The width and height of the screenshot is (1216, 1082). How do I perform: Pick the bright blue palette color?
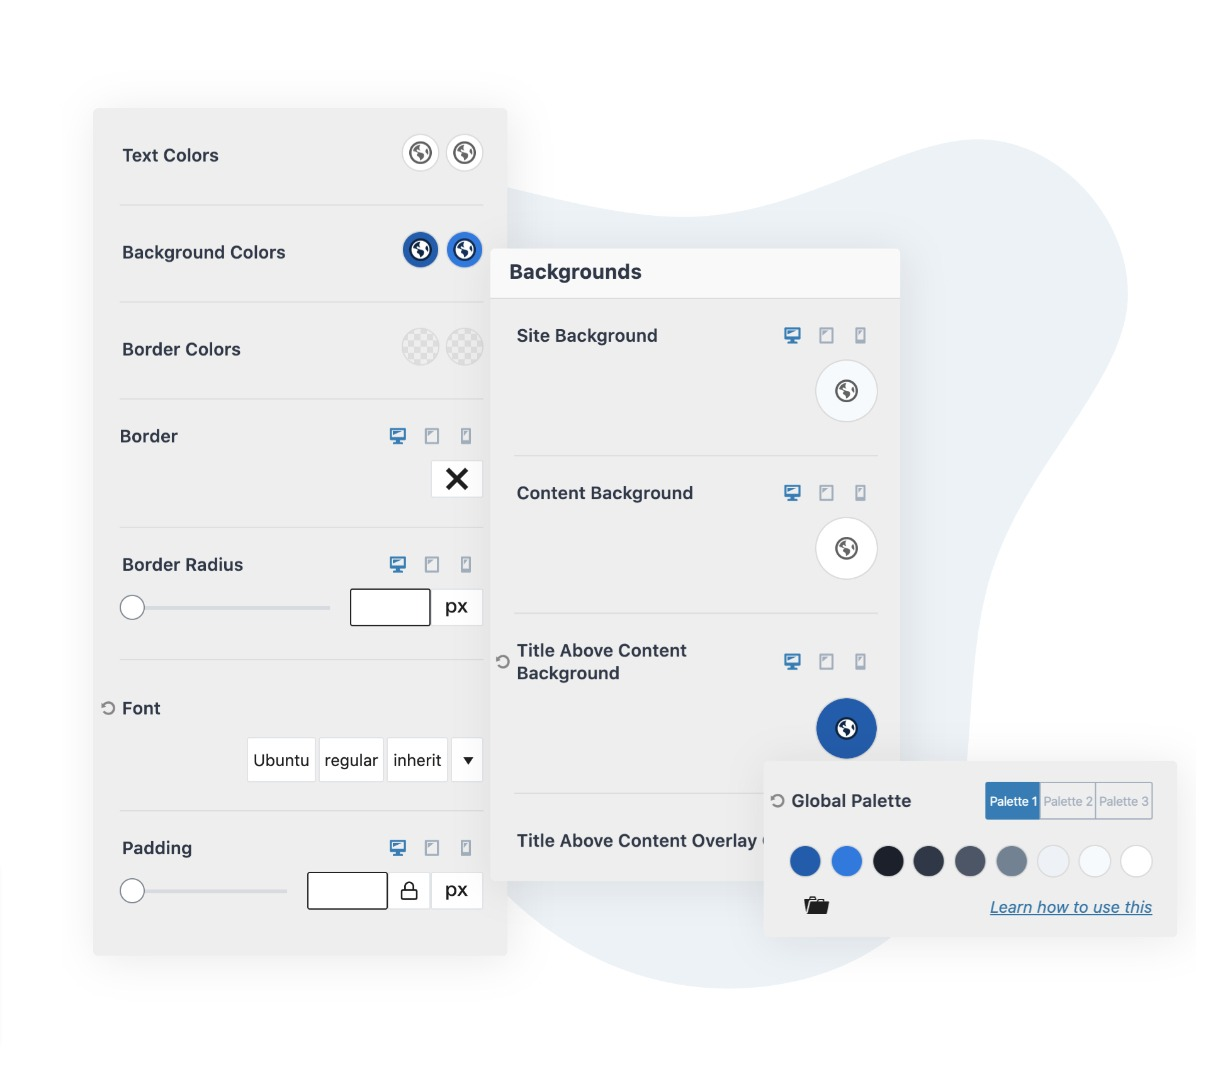coord(847,861)
